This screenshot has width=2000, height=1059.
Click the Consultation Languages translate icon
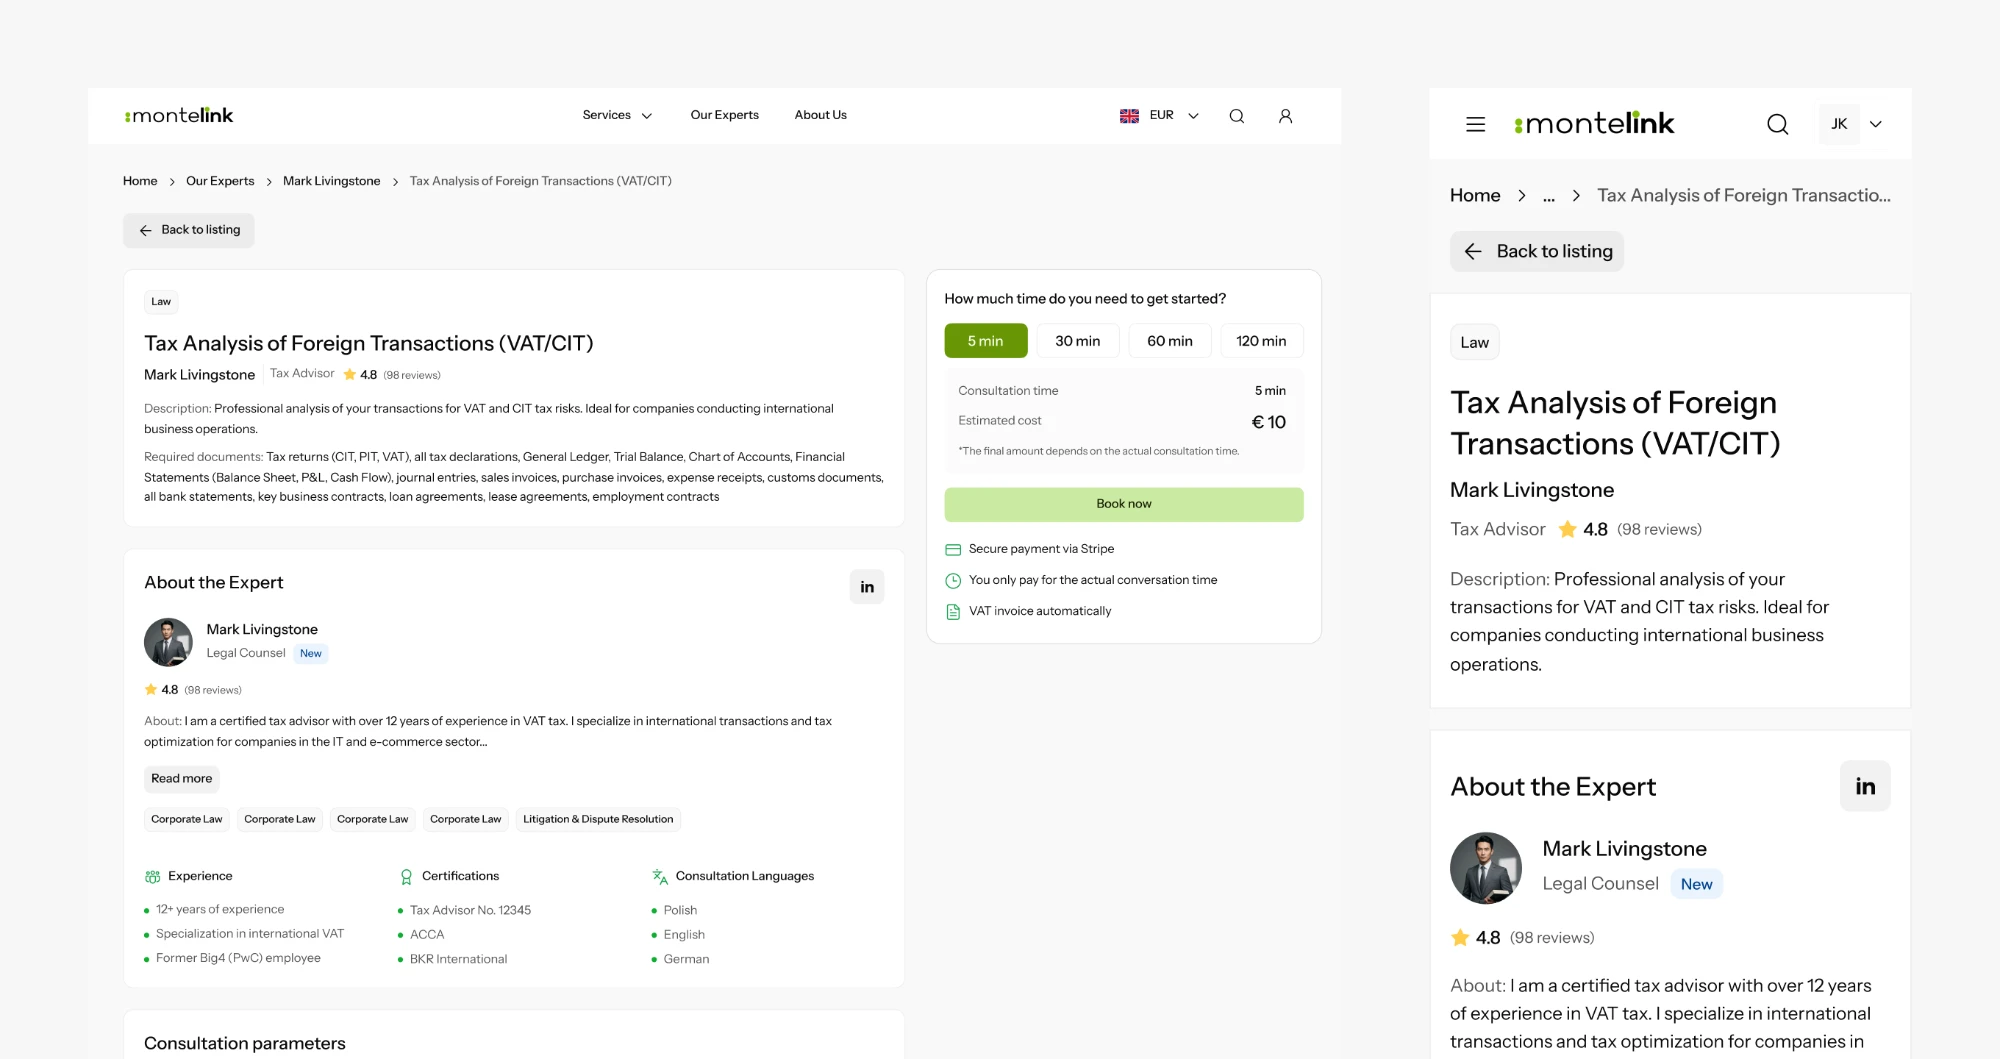click(660, 877)
